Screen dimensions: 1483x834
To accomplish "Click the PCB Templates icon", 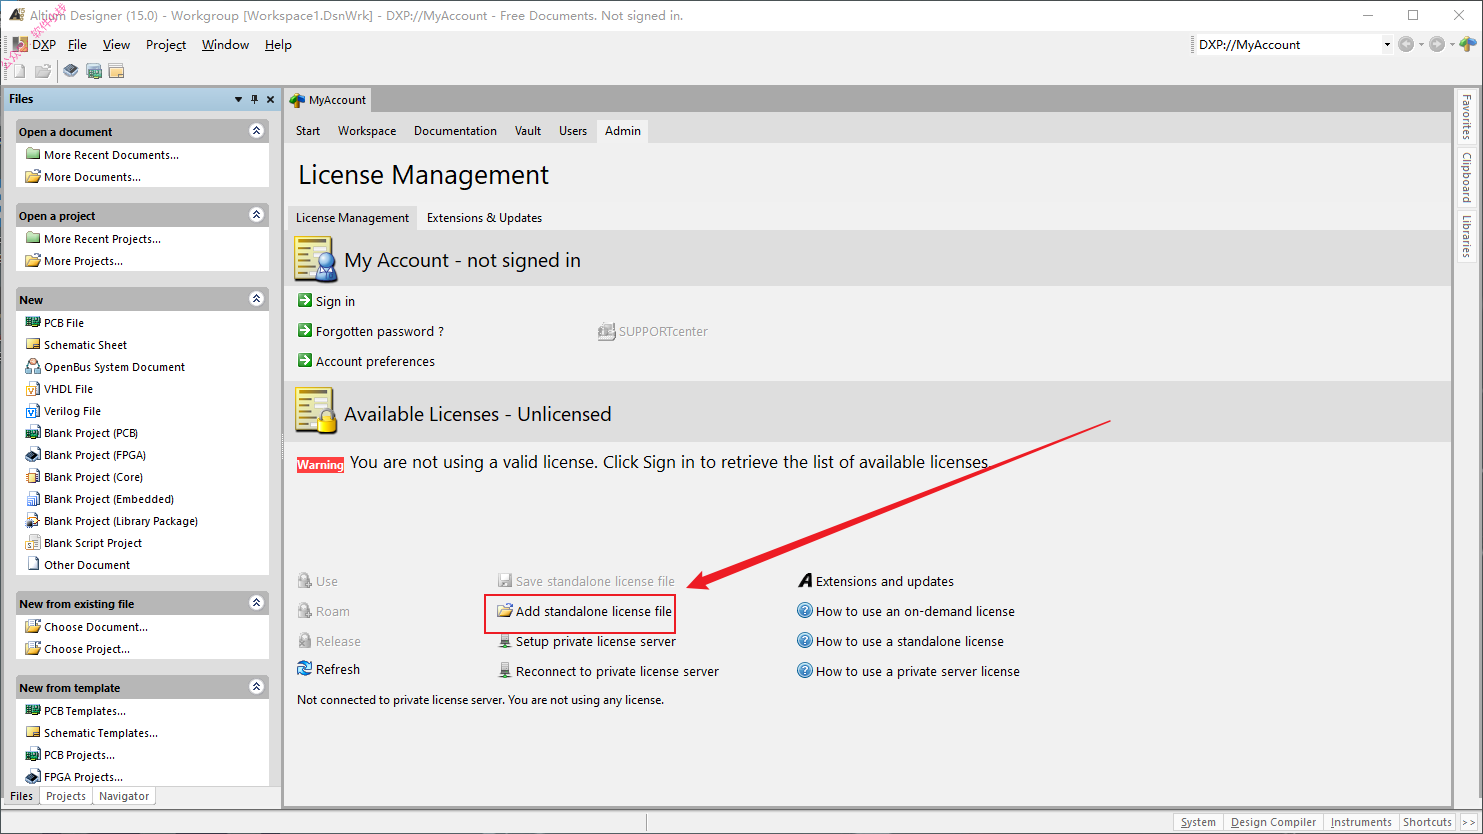I will (33, 711).
